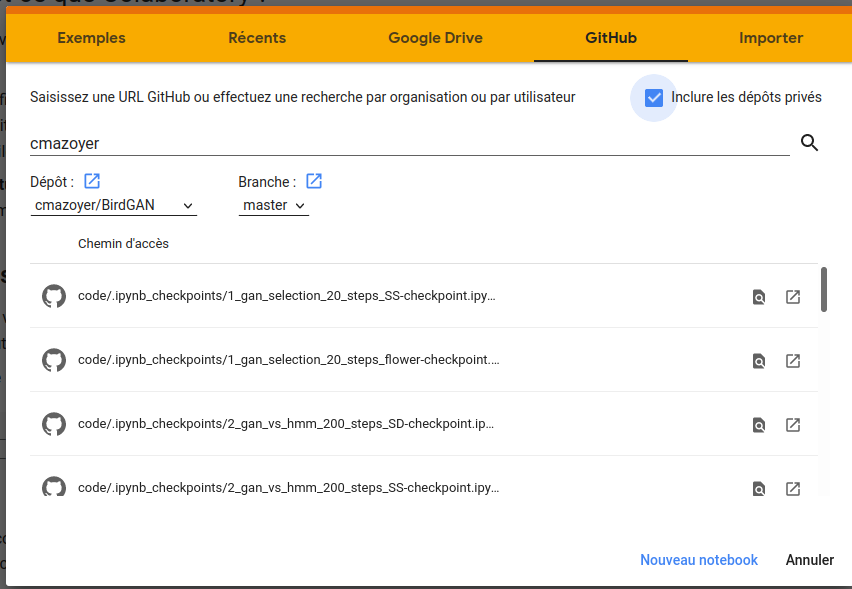Click the cmazoyer GitHub URL input field
This screenshot has width=852, height=589.
point(410,143)
